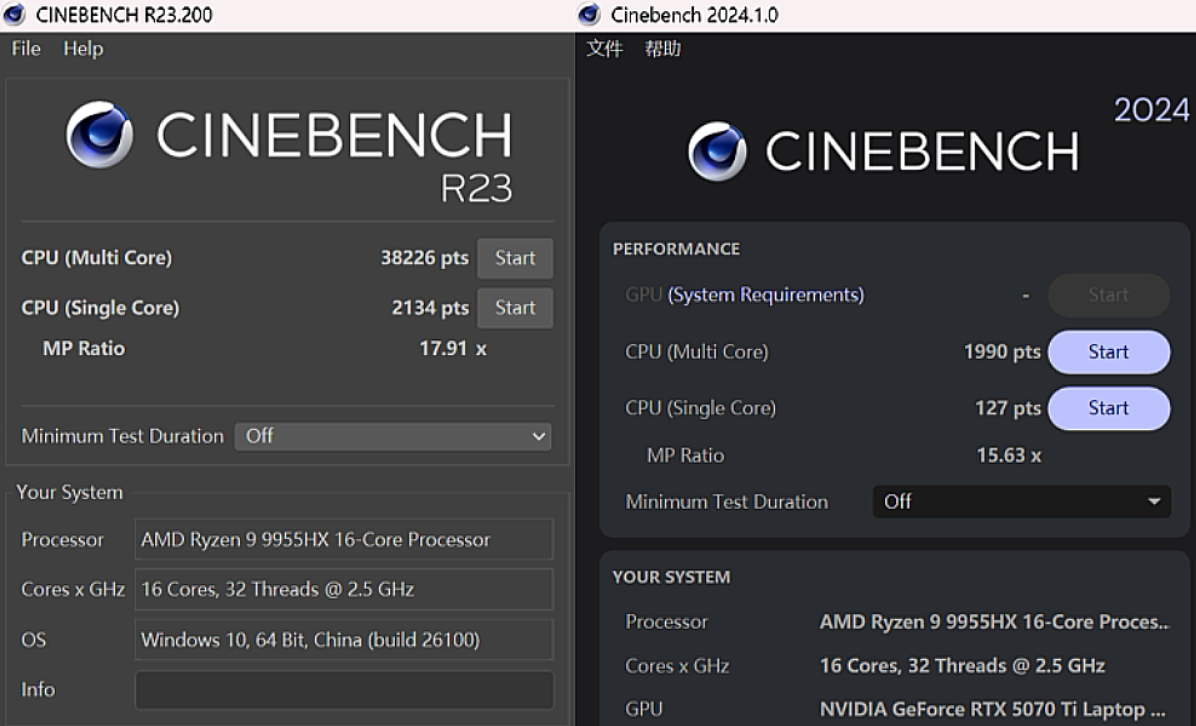Open the Help menu in Cinebench R23
The height and width of the screenshot is (726, 1196).
(83, 48)
